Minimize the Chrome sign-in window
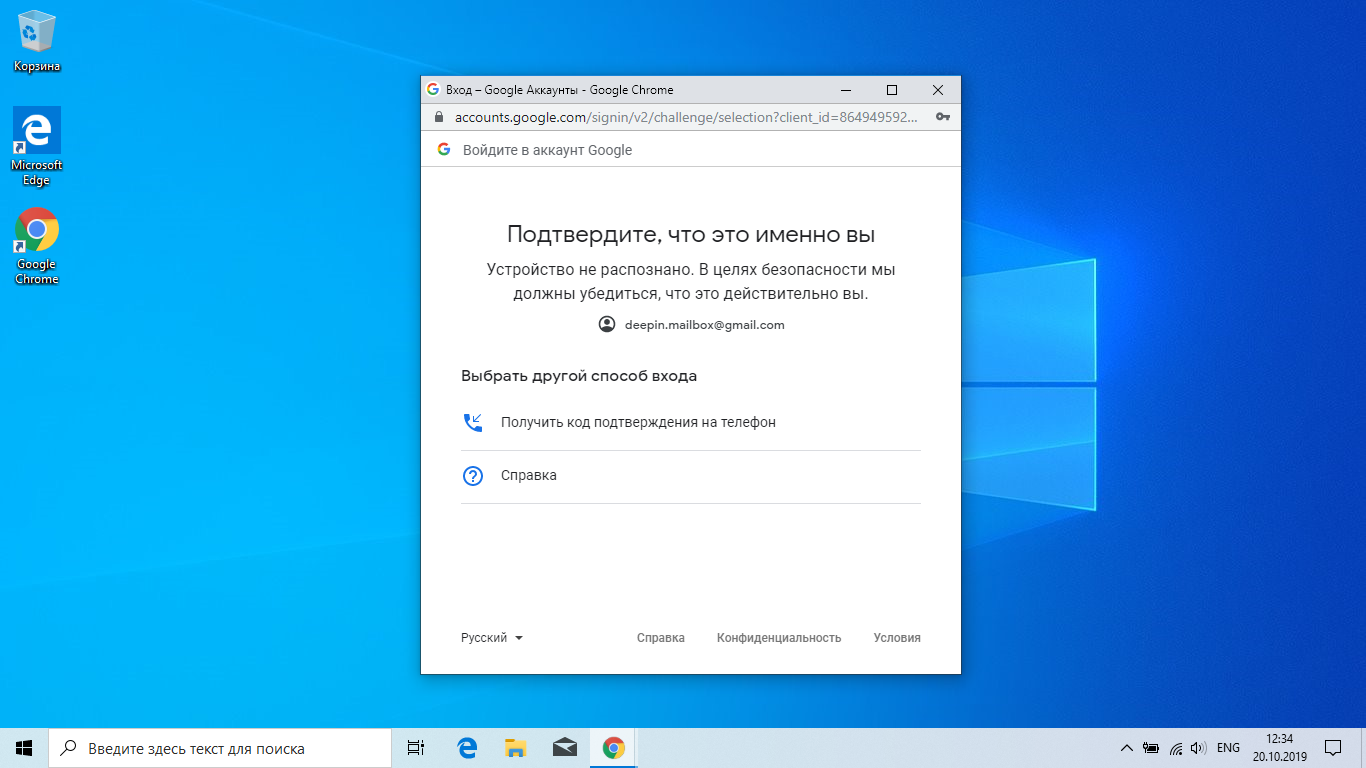The width and height of the screenshot is (1366, 768). pyautogui.click(x=846, y=90)
